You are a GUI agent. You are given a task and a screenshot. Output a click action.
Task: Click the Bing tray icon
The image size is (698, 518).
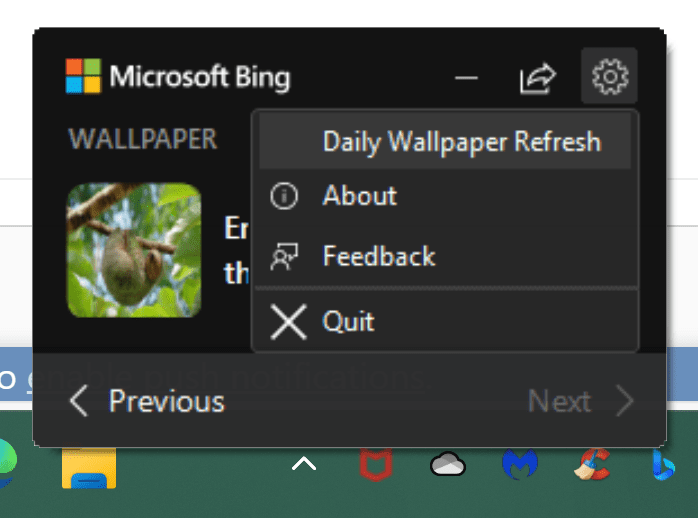point(663,465)
